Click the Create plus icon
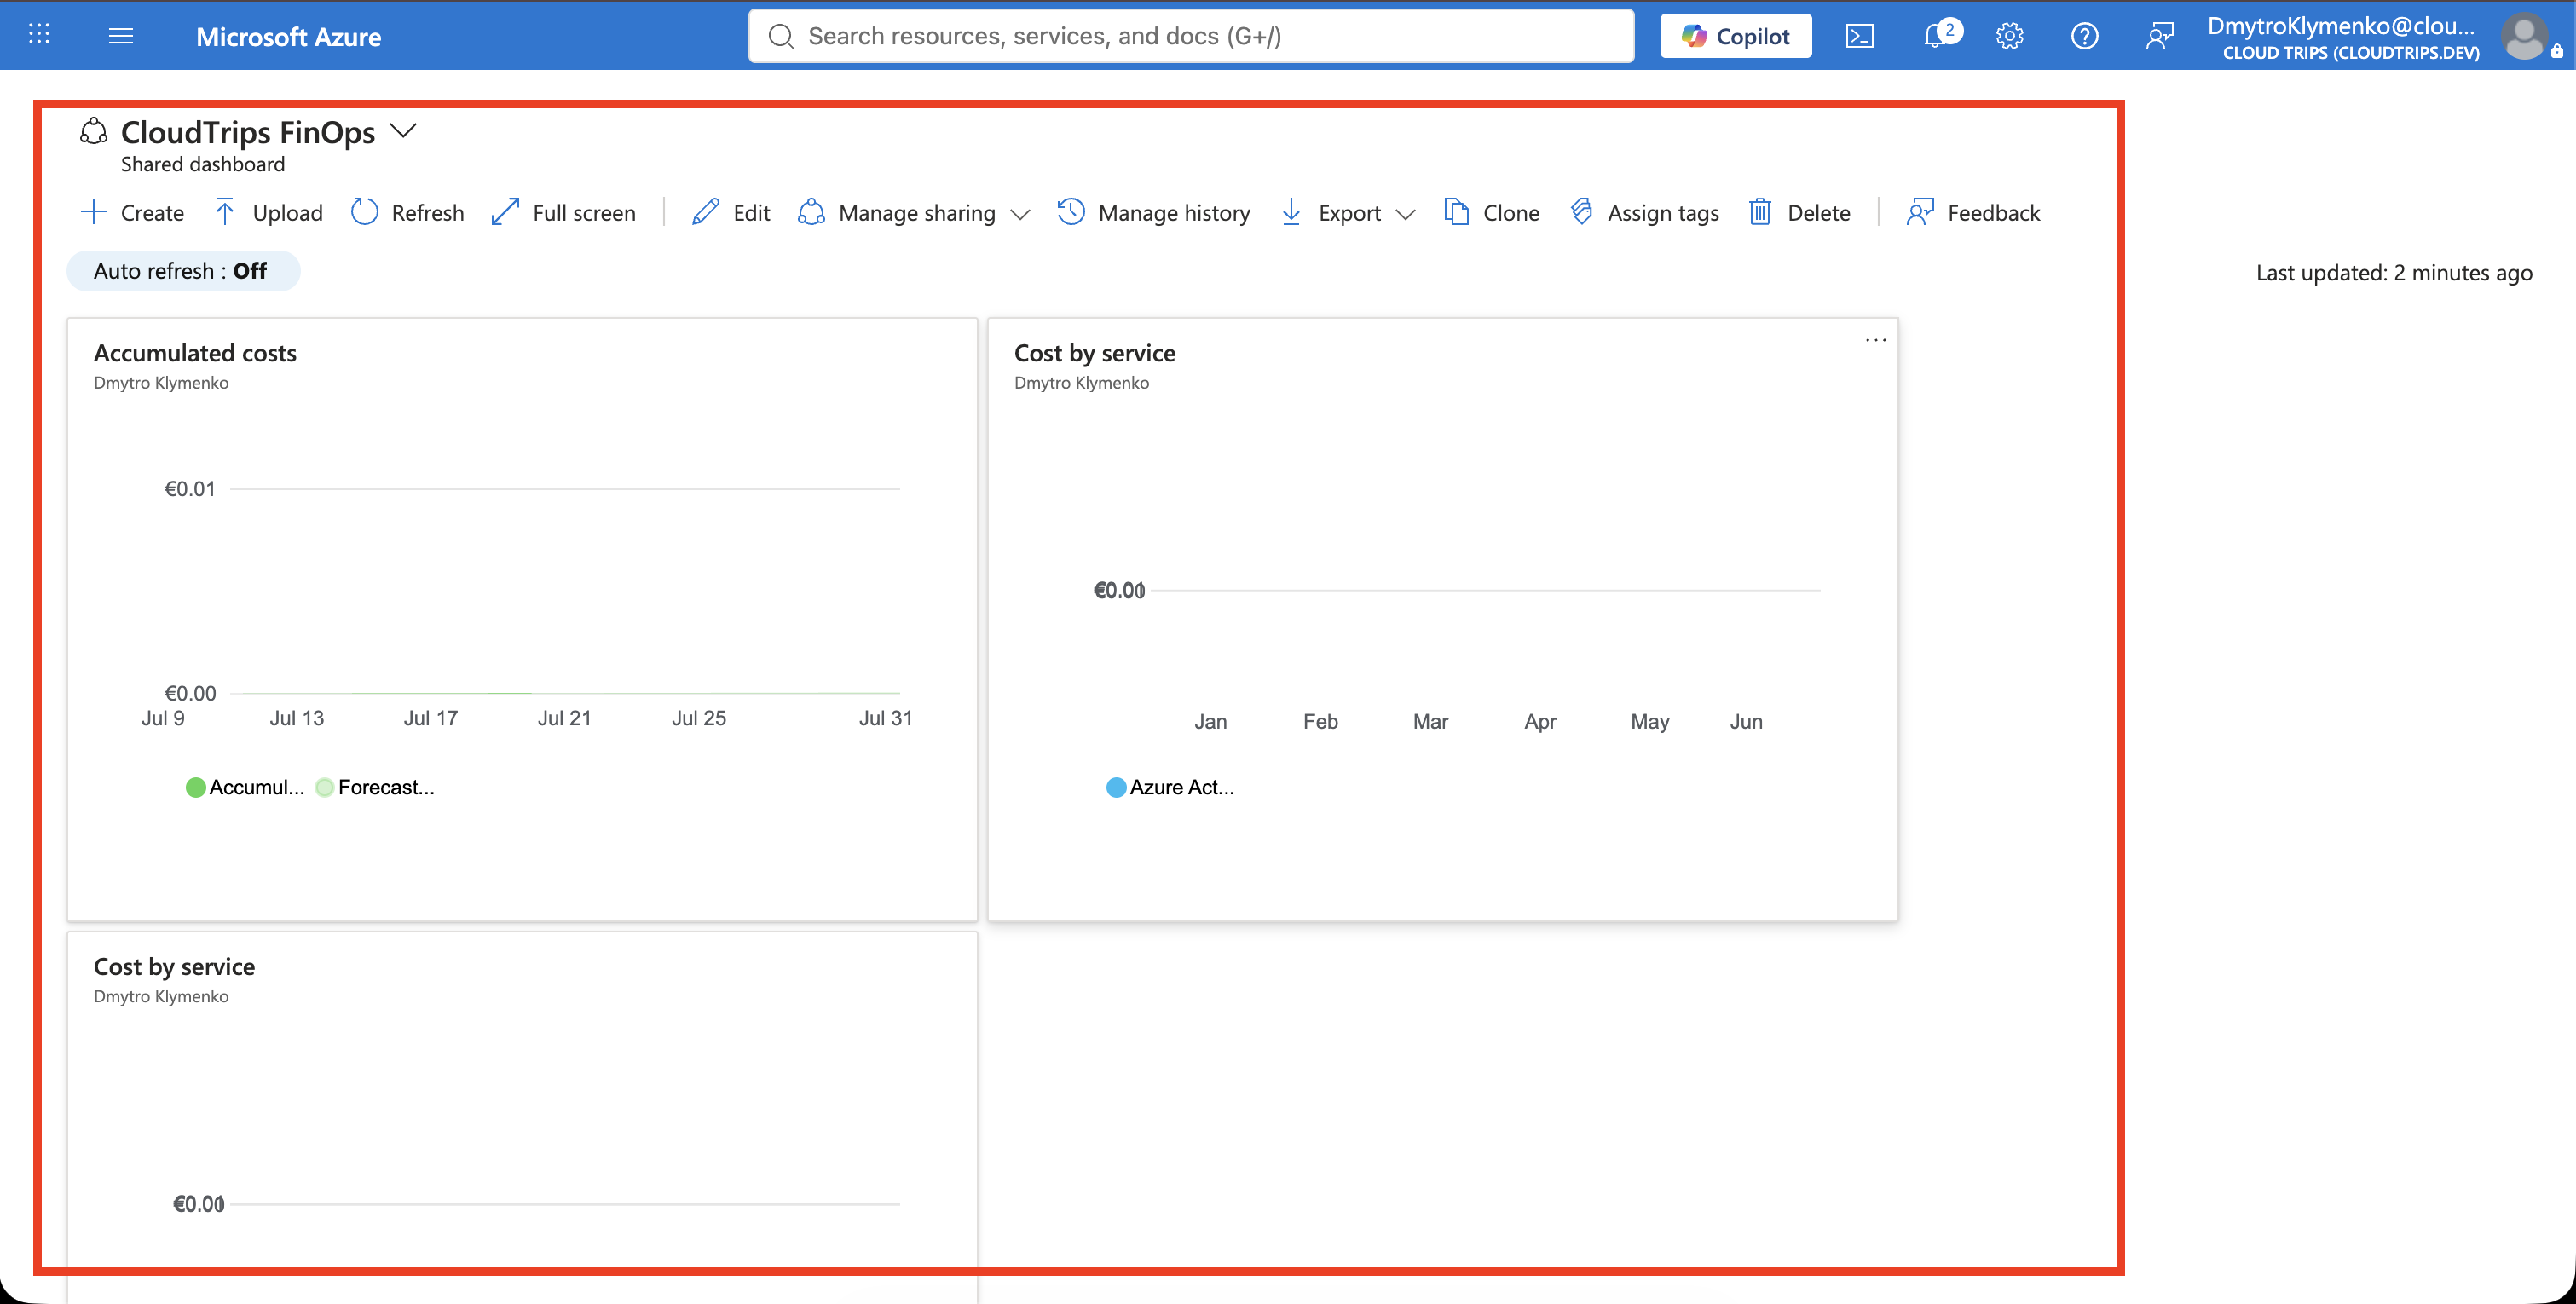 [x=93, y=212]
